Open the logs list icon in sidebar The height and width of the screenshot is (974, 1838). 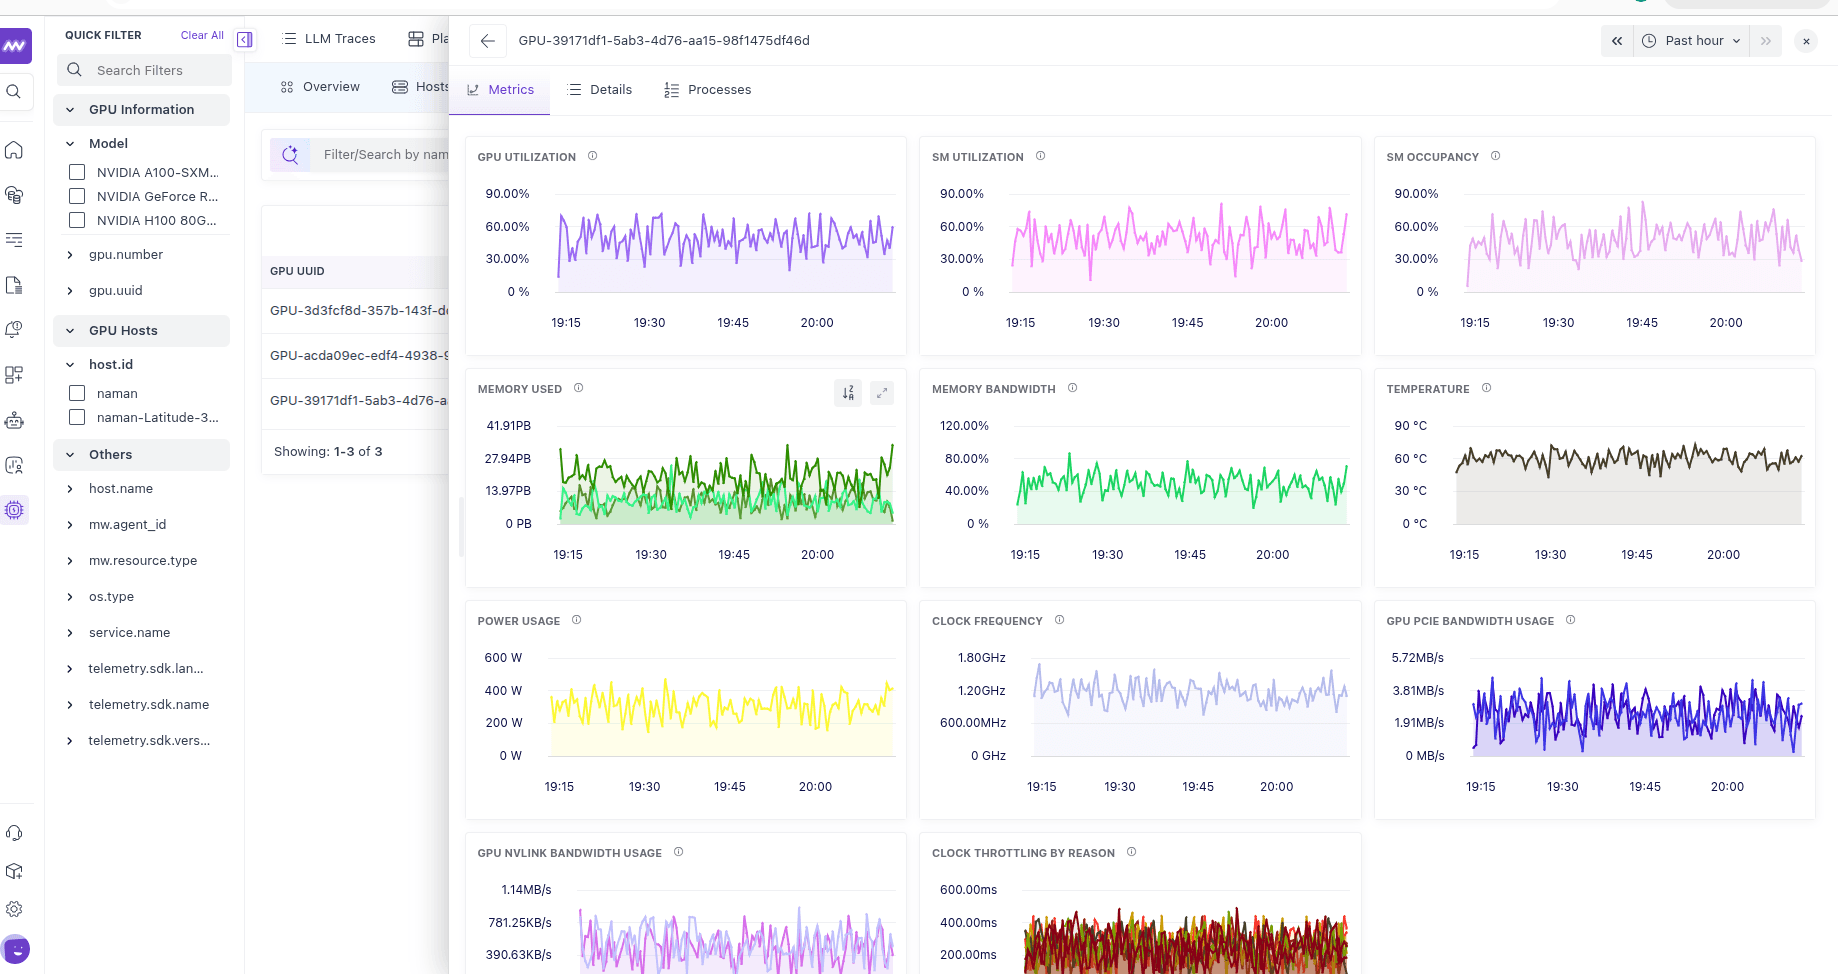pyautogui.click(x=14, y=240)
